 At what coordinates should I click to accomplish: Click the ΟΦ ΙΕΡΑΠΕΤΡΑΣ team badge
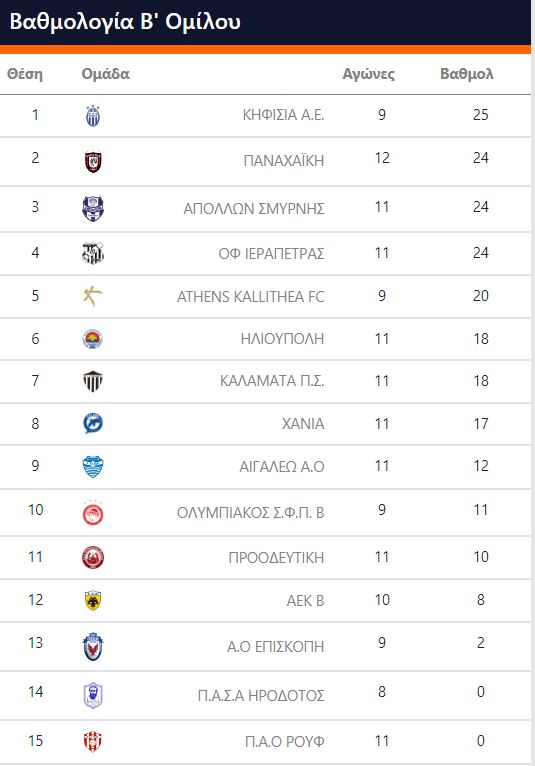pos(93,253)
